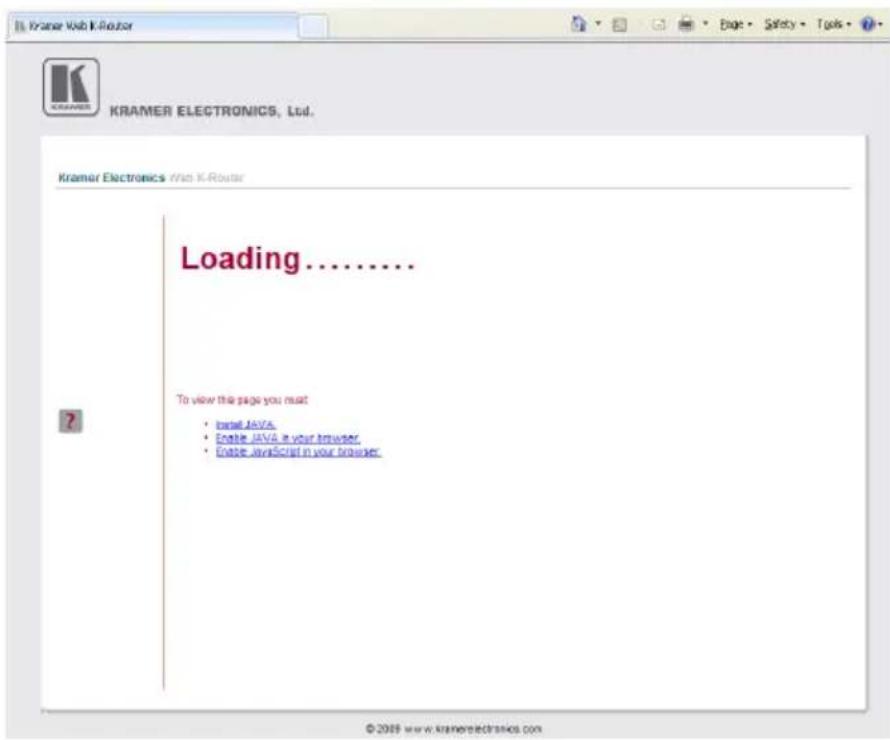Open the Home button dropdown arrow

pos(598,24)
